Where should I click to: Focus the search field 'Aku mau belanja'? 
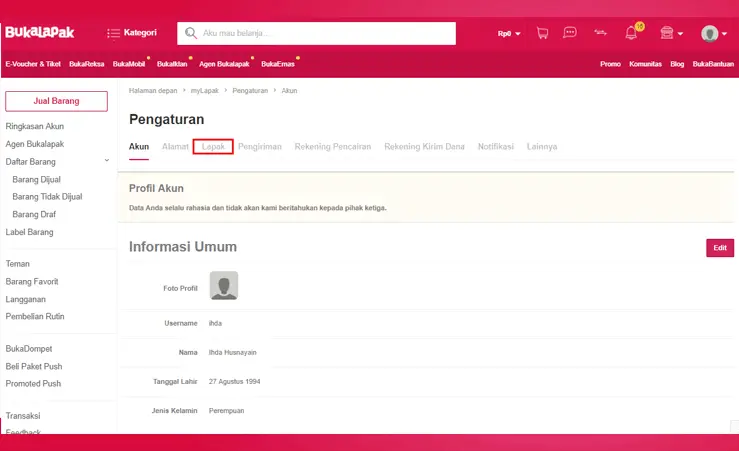(316, 33)
